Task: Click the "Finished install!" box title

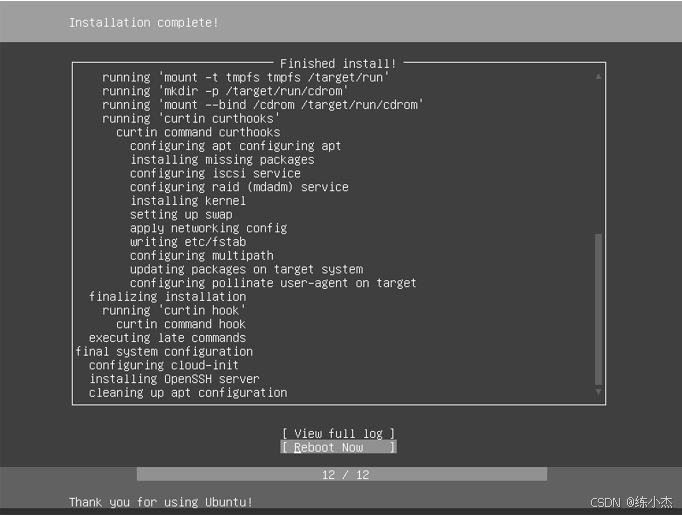Action: (x=338, y=64)
